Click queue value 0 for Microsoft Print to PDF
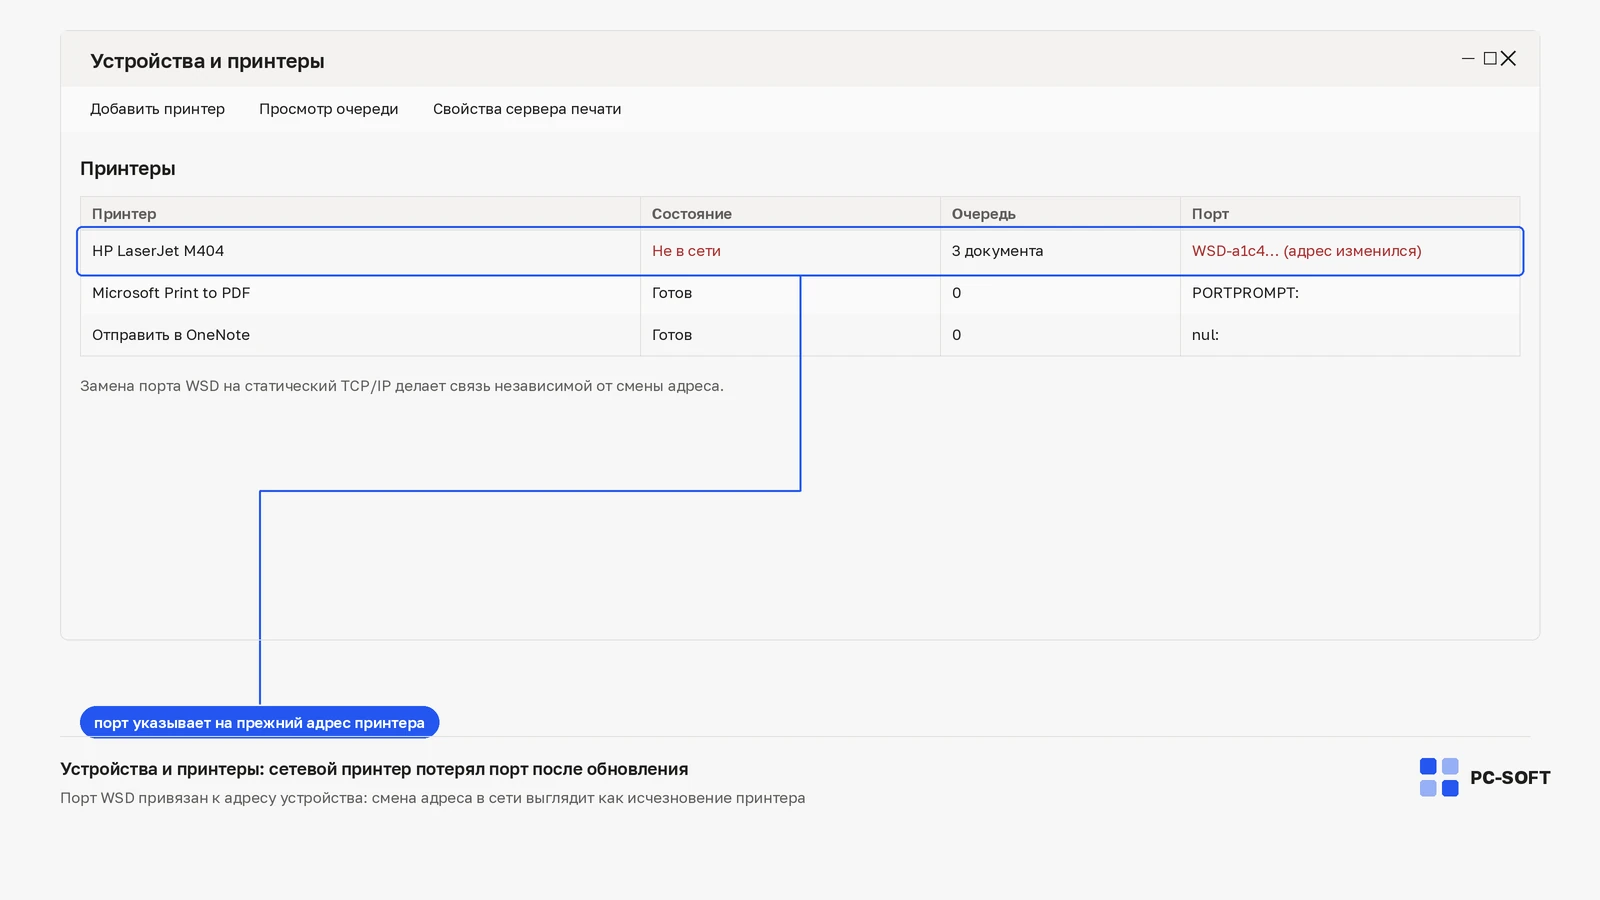1600x900 pixels. (957, 293)
